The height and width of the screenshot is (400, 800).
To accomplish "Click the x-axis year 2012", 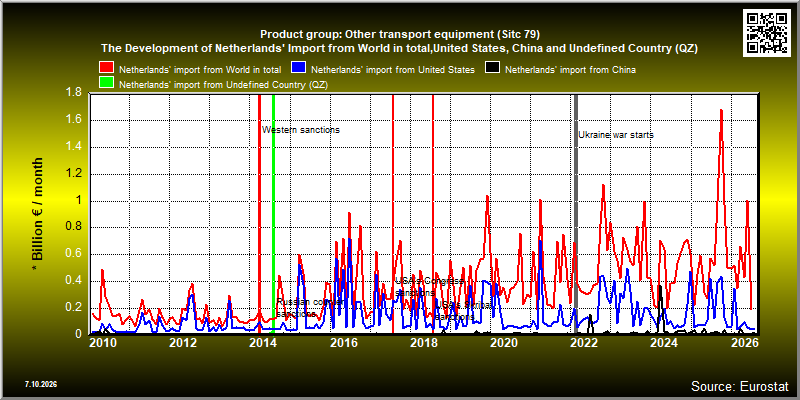I will pyautogui.click(x=183, y=342).
